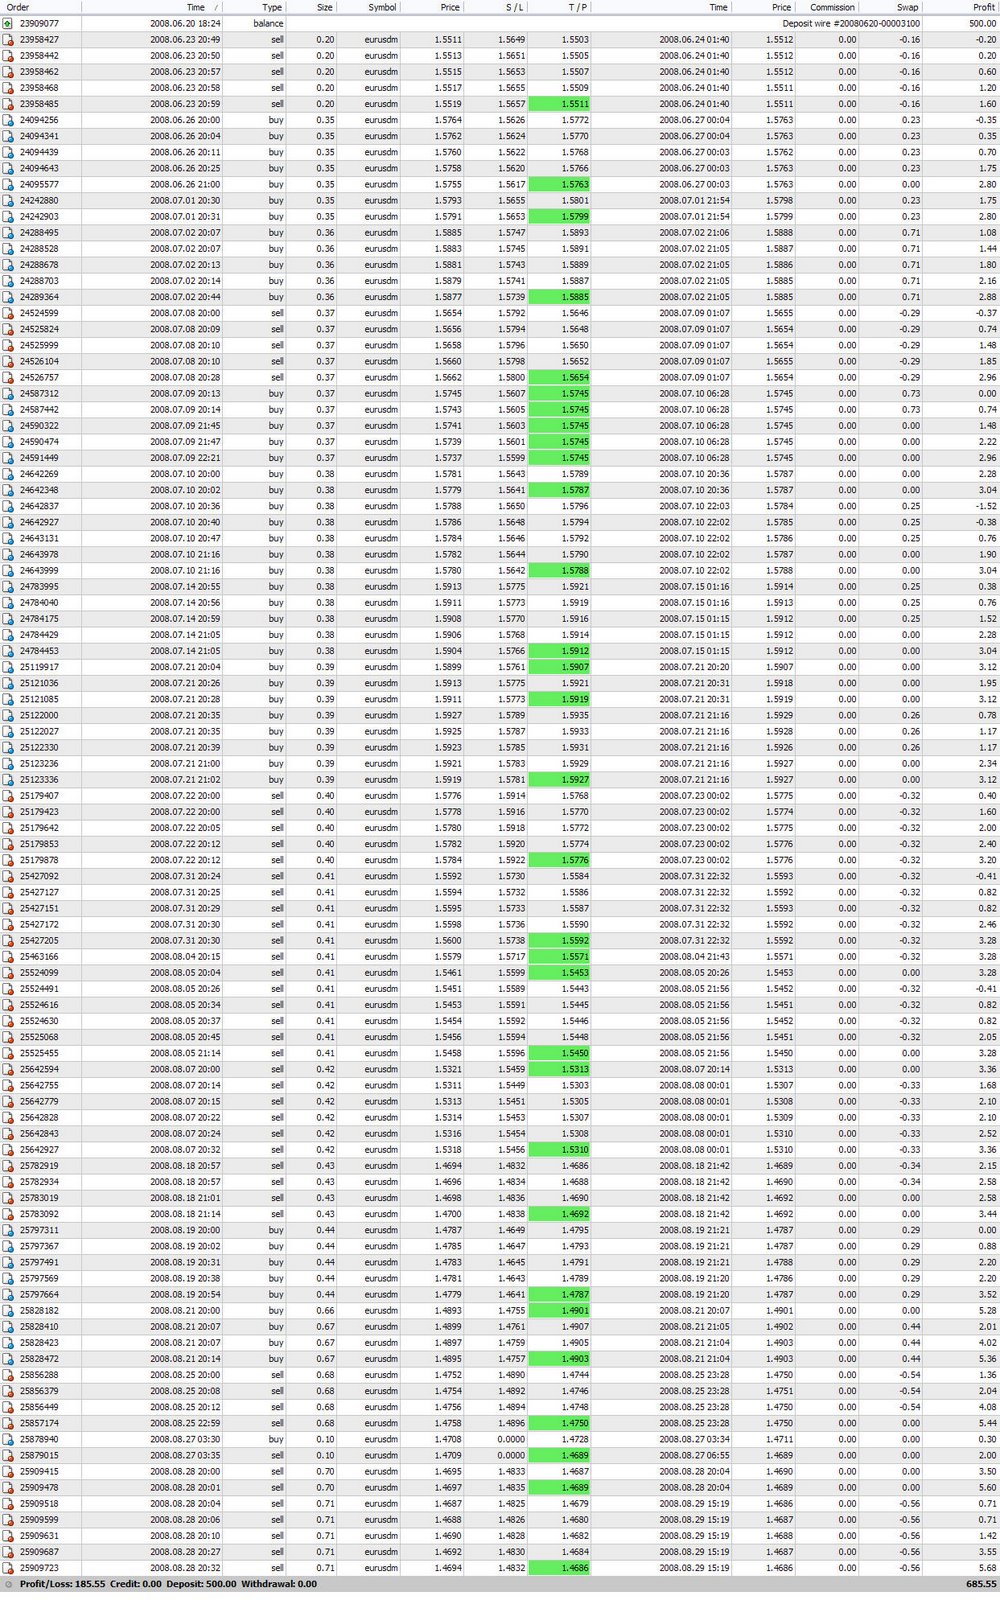The image size is (1000, 1600).
Task: Select order number 25797664
Action: pos(39,1294)
